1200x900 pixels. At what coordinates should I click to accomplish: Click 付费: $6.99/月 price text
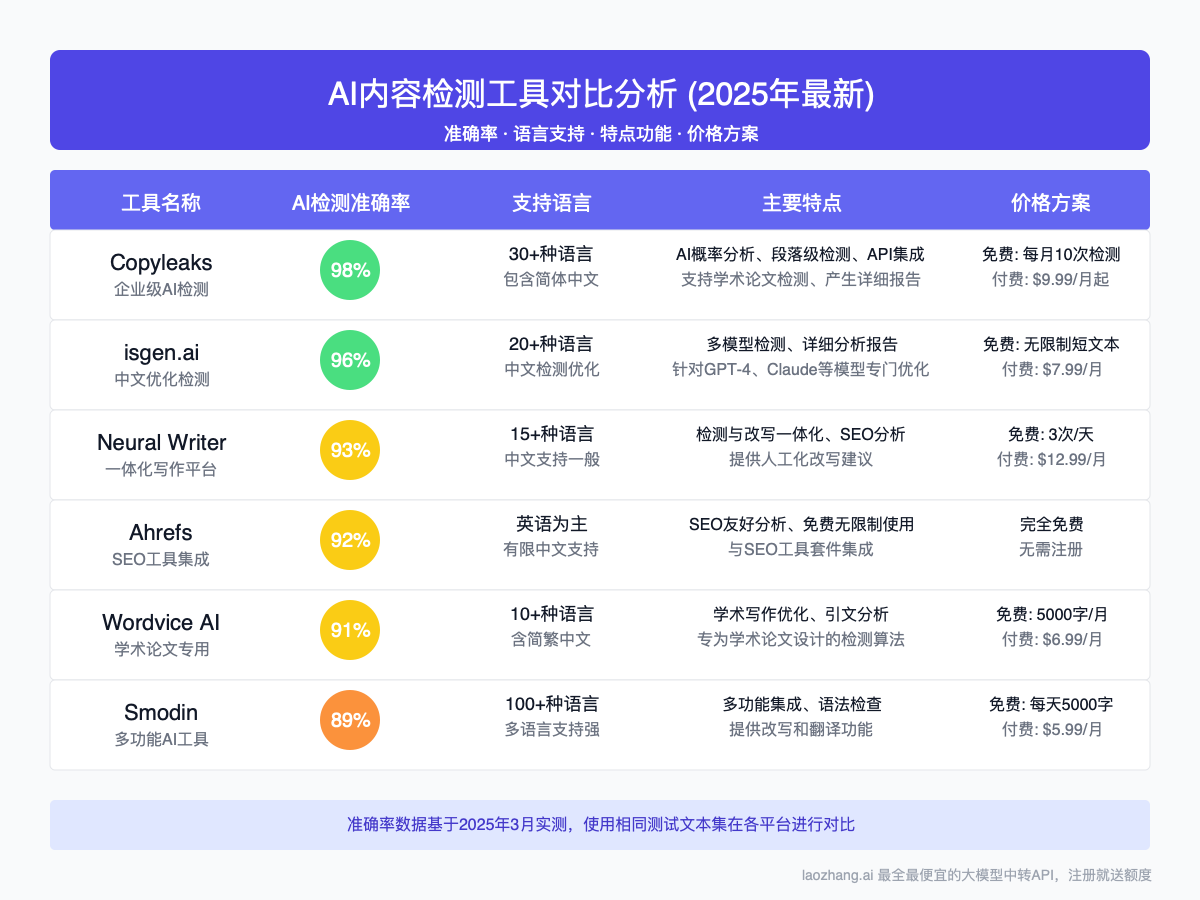pyautogui.click(x=1051, y=639)
